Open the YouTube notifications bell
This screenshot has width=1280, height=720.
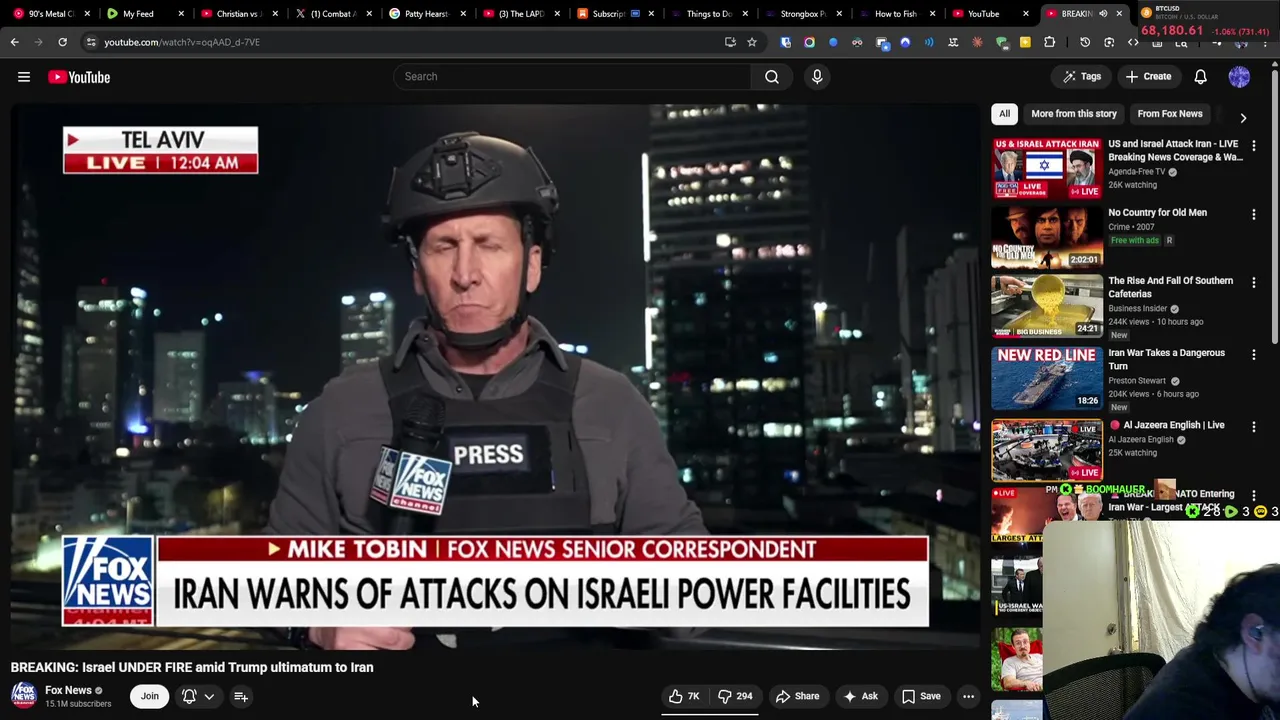(1201, 76)
